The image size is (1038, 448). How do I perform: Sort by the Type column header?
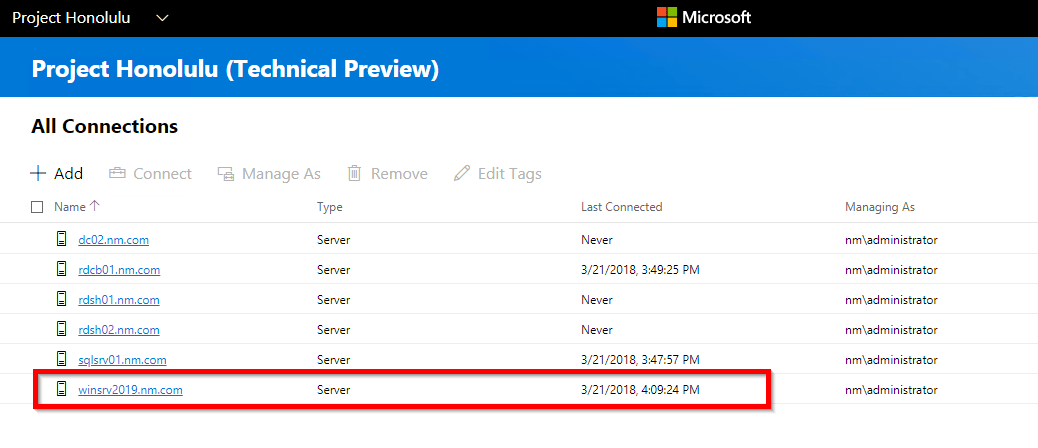(x=330, y=207)
